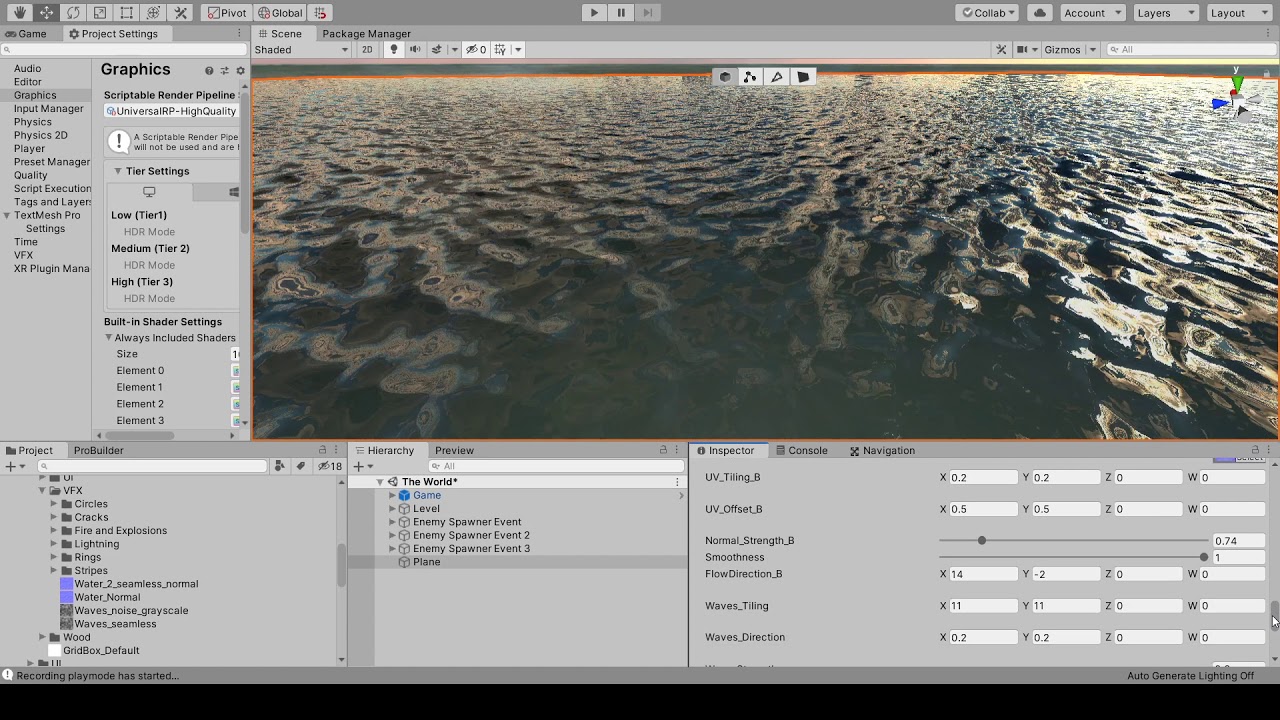Select the Scale tool

pyautogui.click(x=100, y=13)
